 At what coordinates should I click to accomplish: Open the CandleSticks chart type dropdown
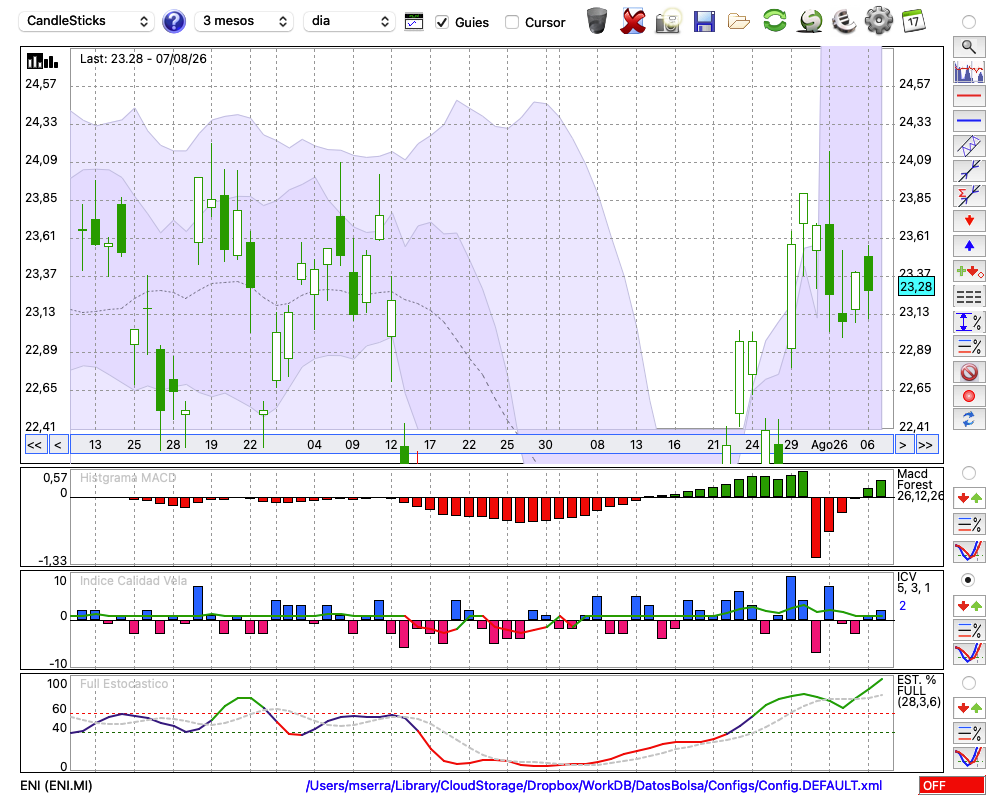coord(87,21)
